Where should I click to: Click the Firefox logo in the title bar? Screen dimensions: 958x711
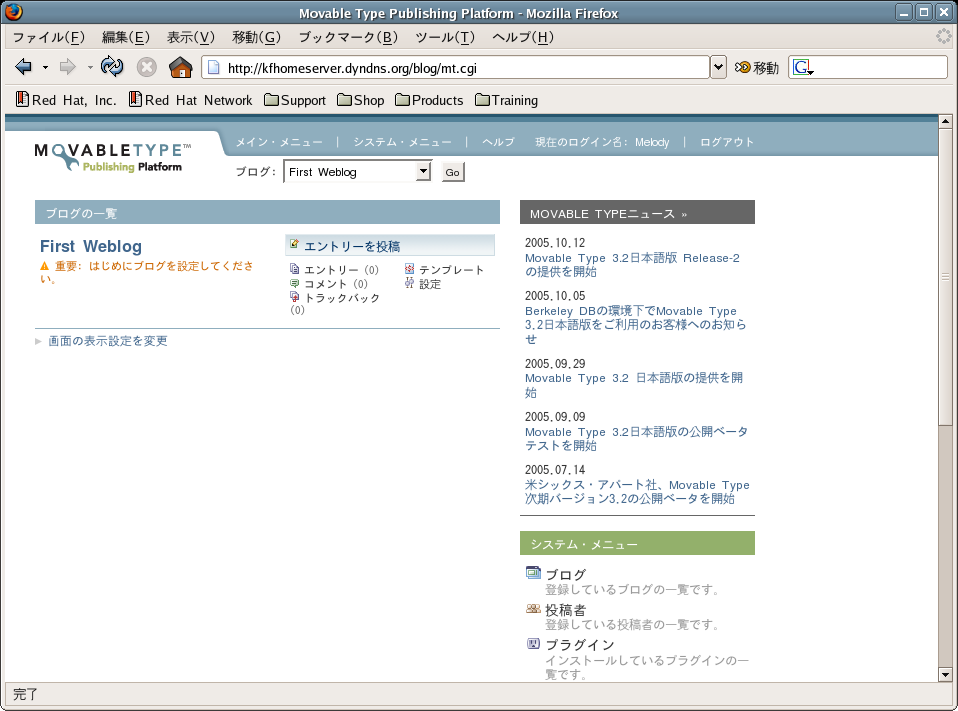[13, 12]
